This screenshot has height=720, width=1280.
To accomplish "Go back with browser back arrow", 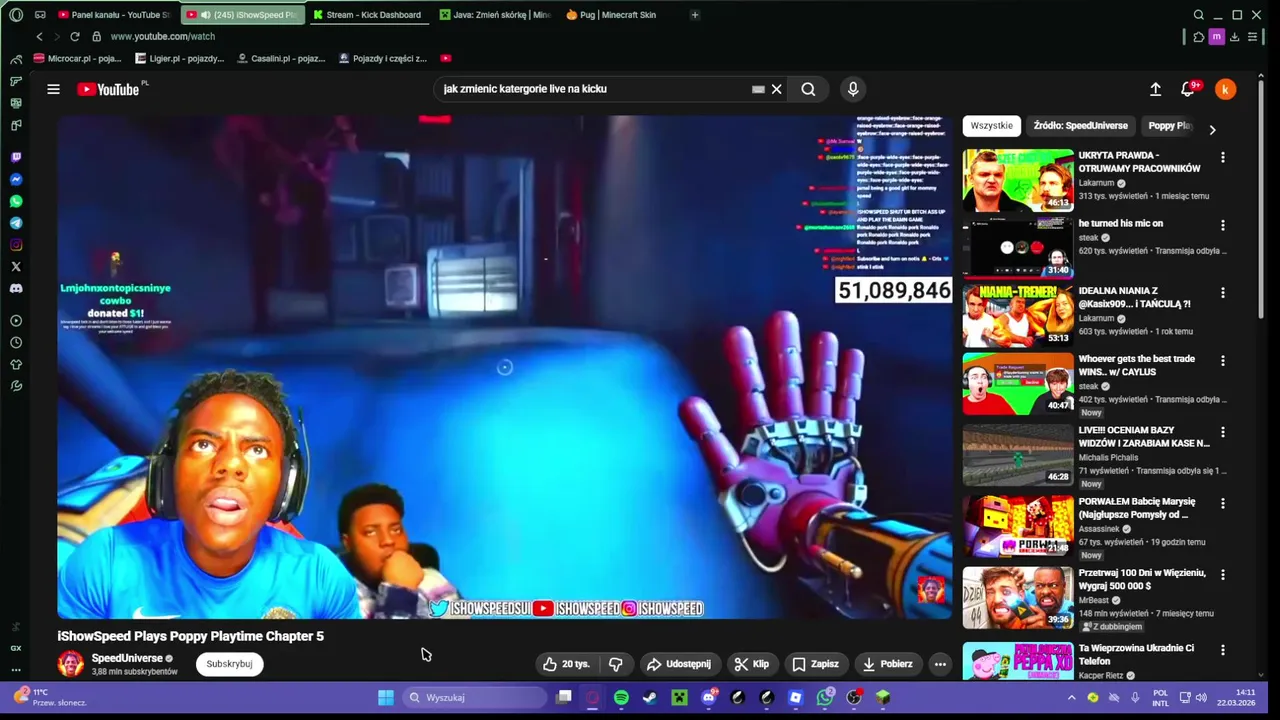I will pos(39,36).
